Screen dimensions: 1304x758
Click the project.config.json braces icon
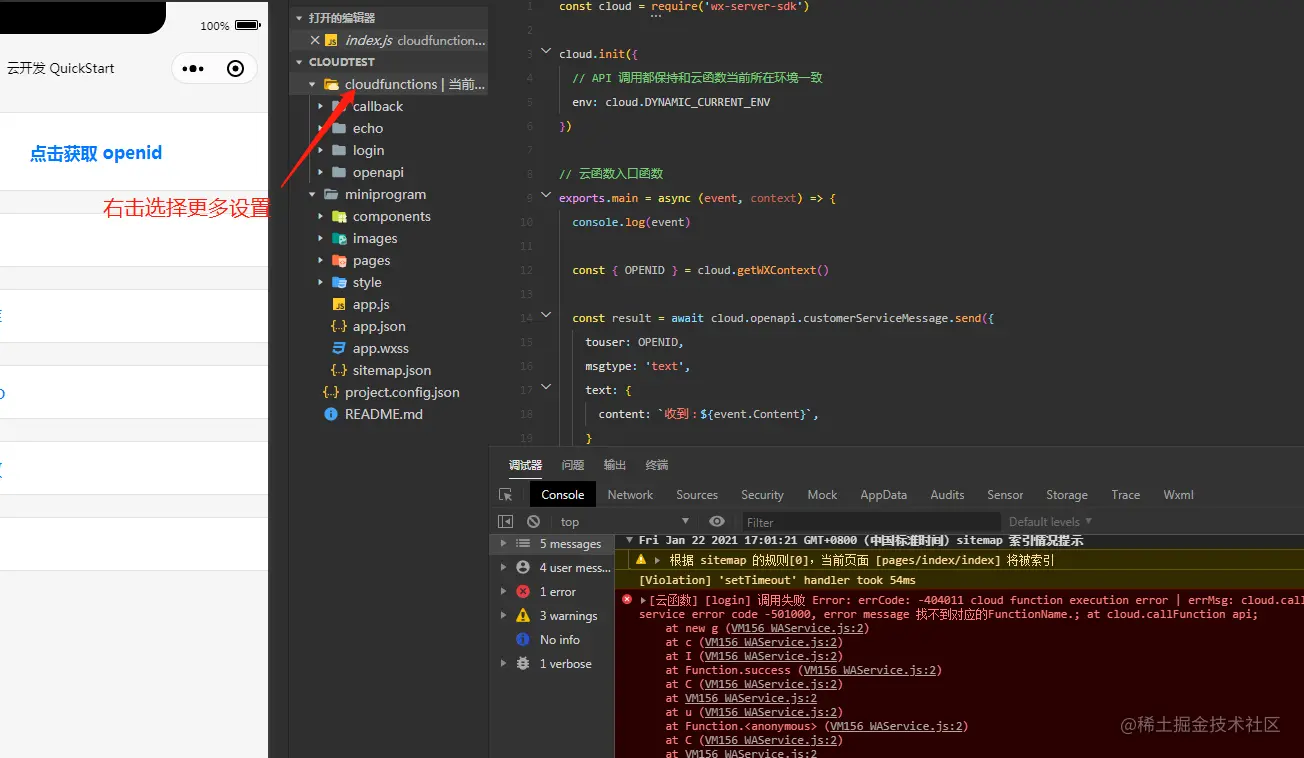pos(331,392)
